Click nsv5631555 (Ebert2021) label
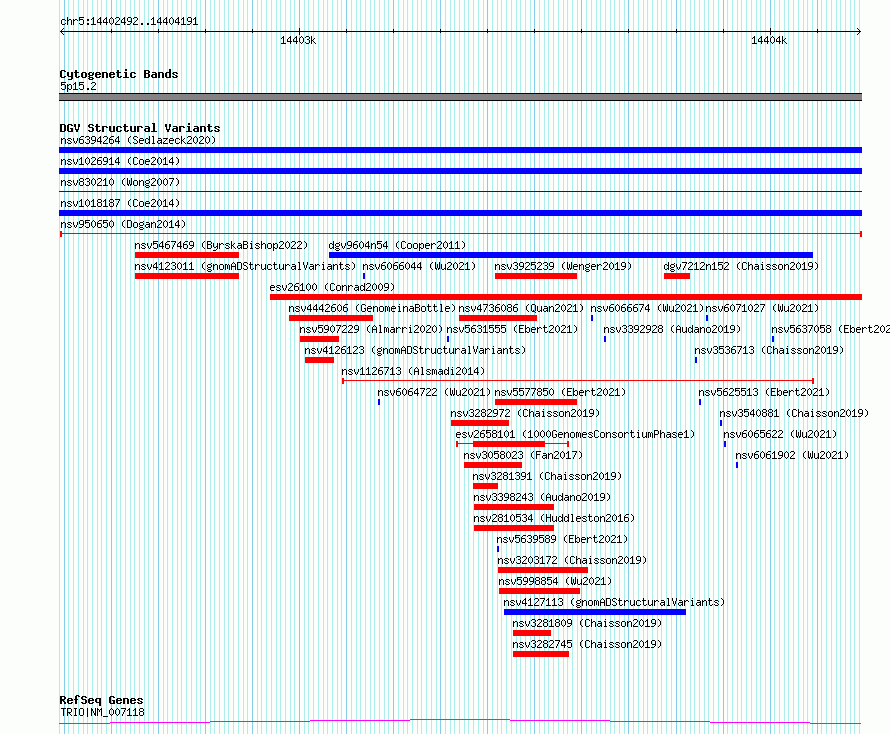890x734 pixels. [x=512, y=329]
